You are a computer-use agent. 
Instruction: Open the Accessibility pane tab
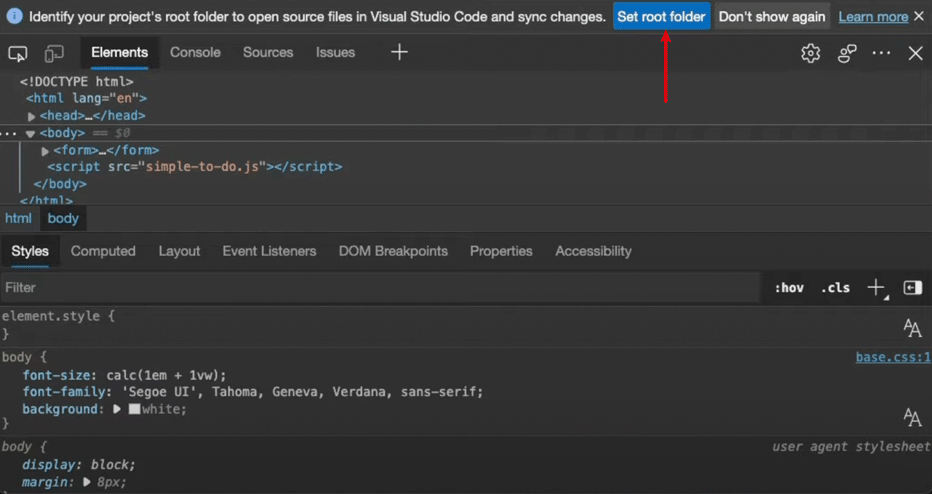coord(593,251)
